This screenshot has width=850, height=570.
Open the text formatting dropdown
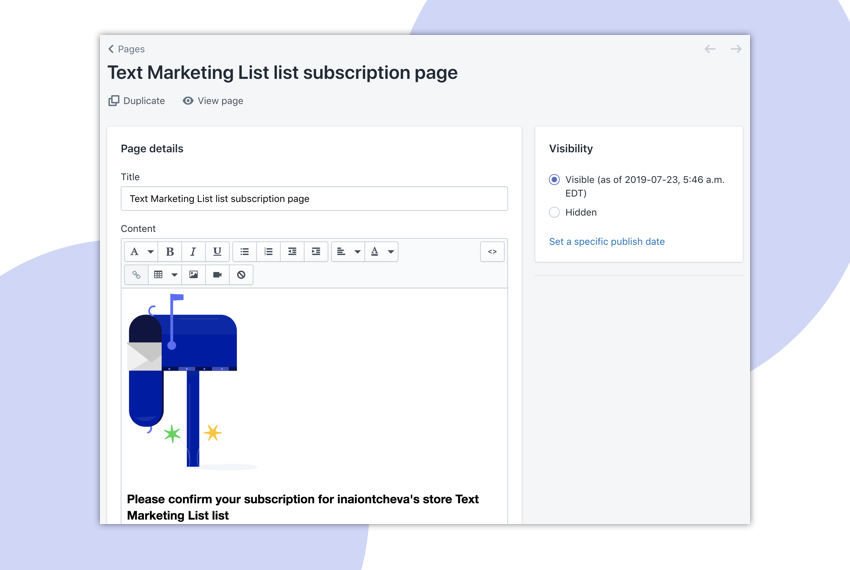pos(141,252)
